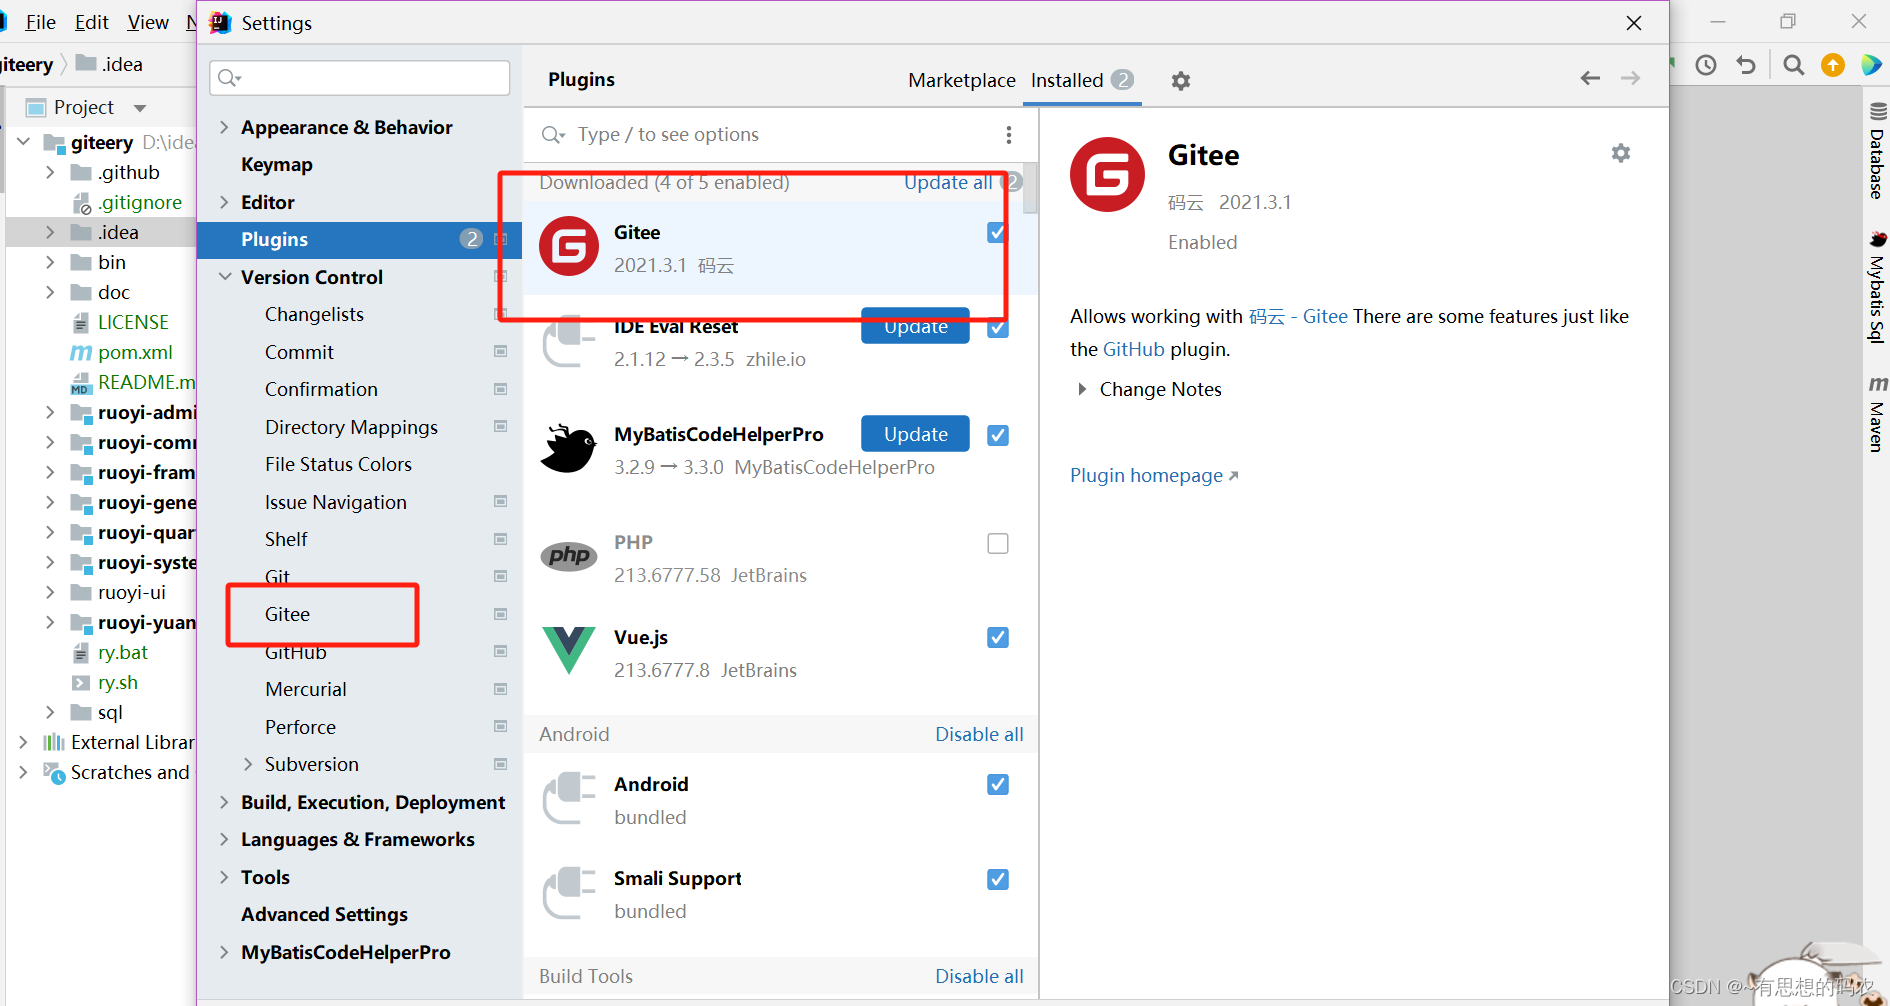Open the plugin search options kebab menu
The height and width of the screenshot is (1006, 1890).
click(x=1009, y=135)
